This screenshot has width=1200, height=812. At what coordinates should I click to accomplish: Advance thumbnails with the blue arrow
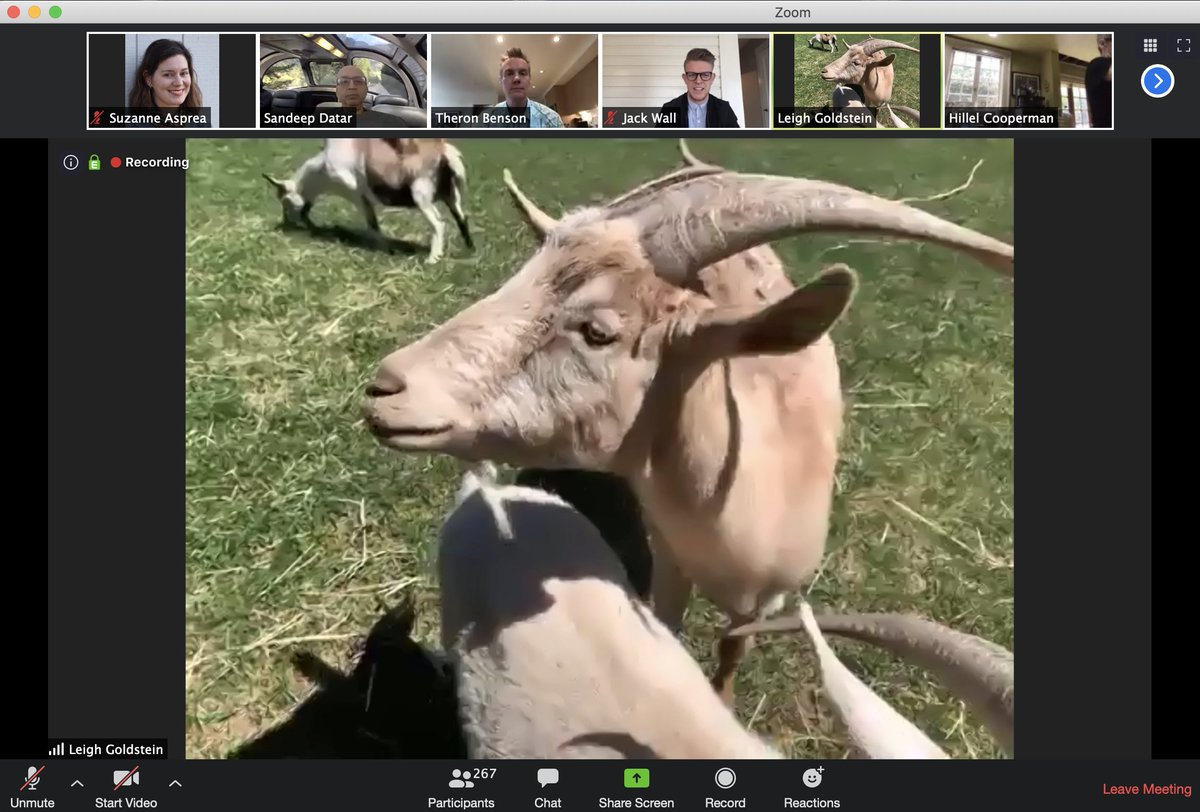click(x=1157, y=81)
